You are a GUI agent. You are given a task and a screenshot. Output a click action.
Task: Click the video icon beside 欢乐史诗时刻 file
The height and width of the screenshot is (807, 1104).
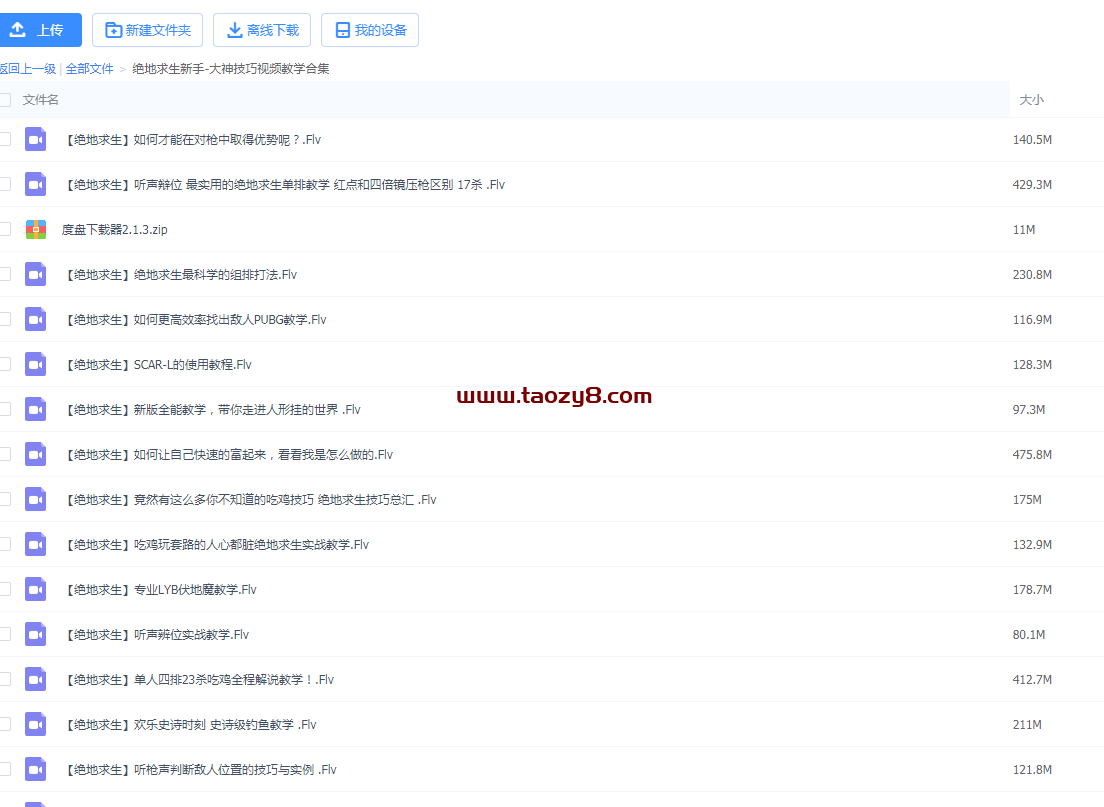point(35,724)
